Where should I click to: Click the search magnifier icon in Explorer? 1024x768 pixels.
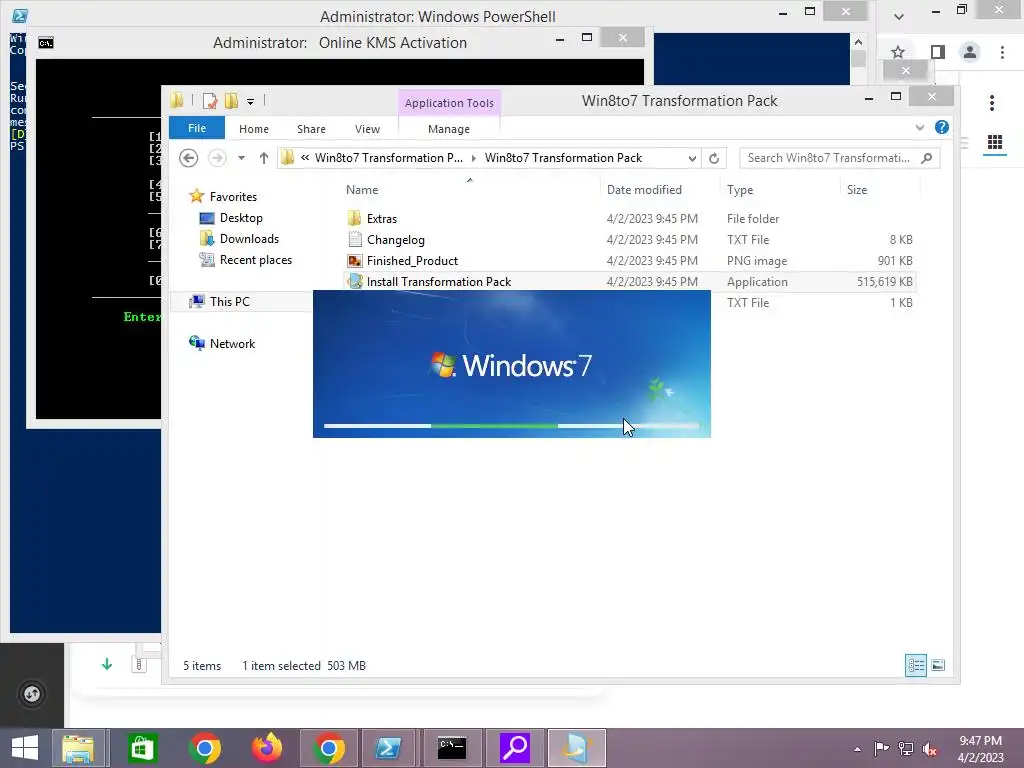point(927,158)
